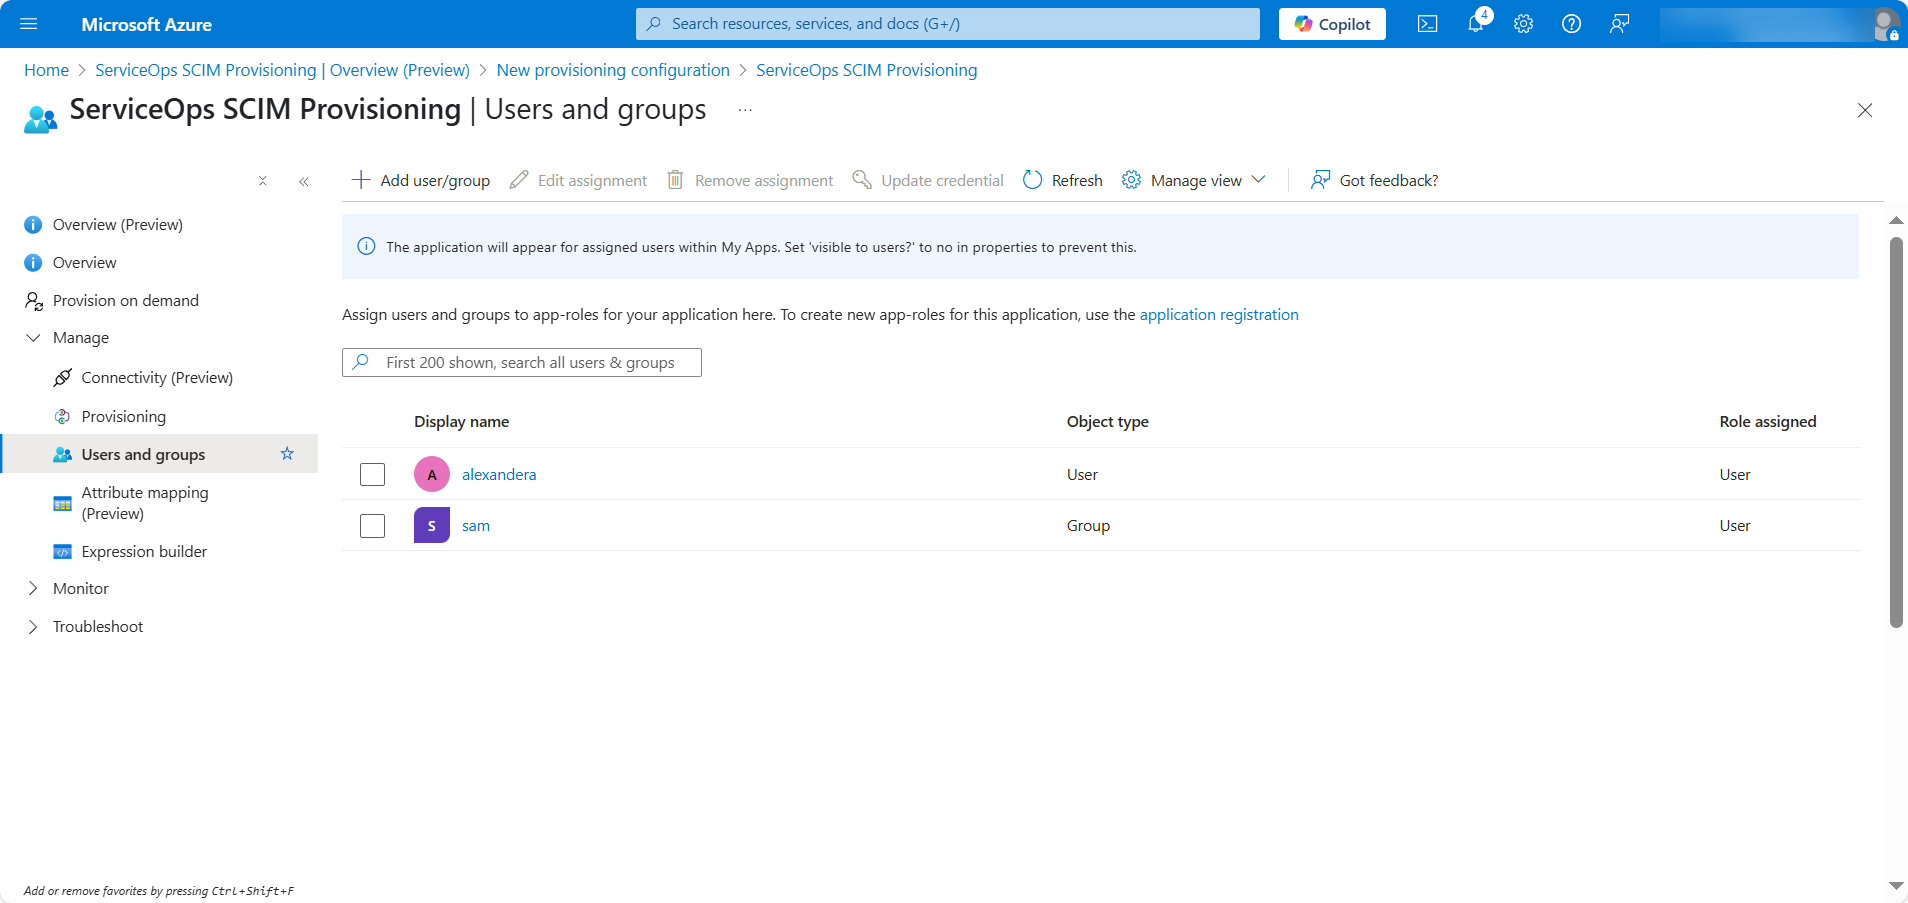Expand the Troubleshoot section
This screenshot has height=903, width=1908.
33,626
